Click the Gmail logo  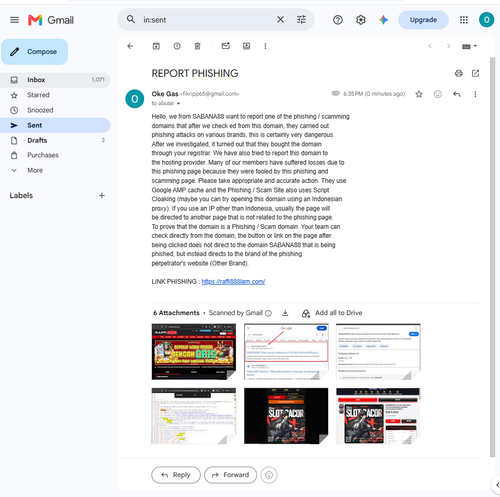tap(51, 20)
